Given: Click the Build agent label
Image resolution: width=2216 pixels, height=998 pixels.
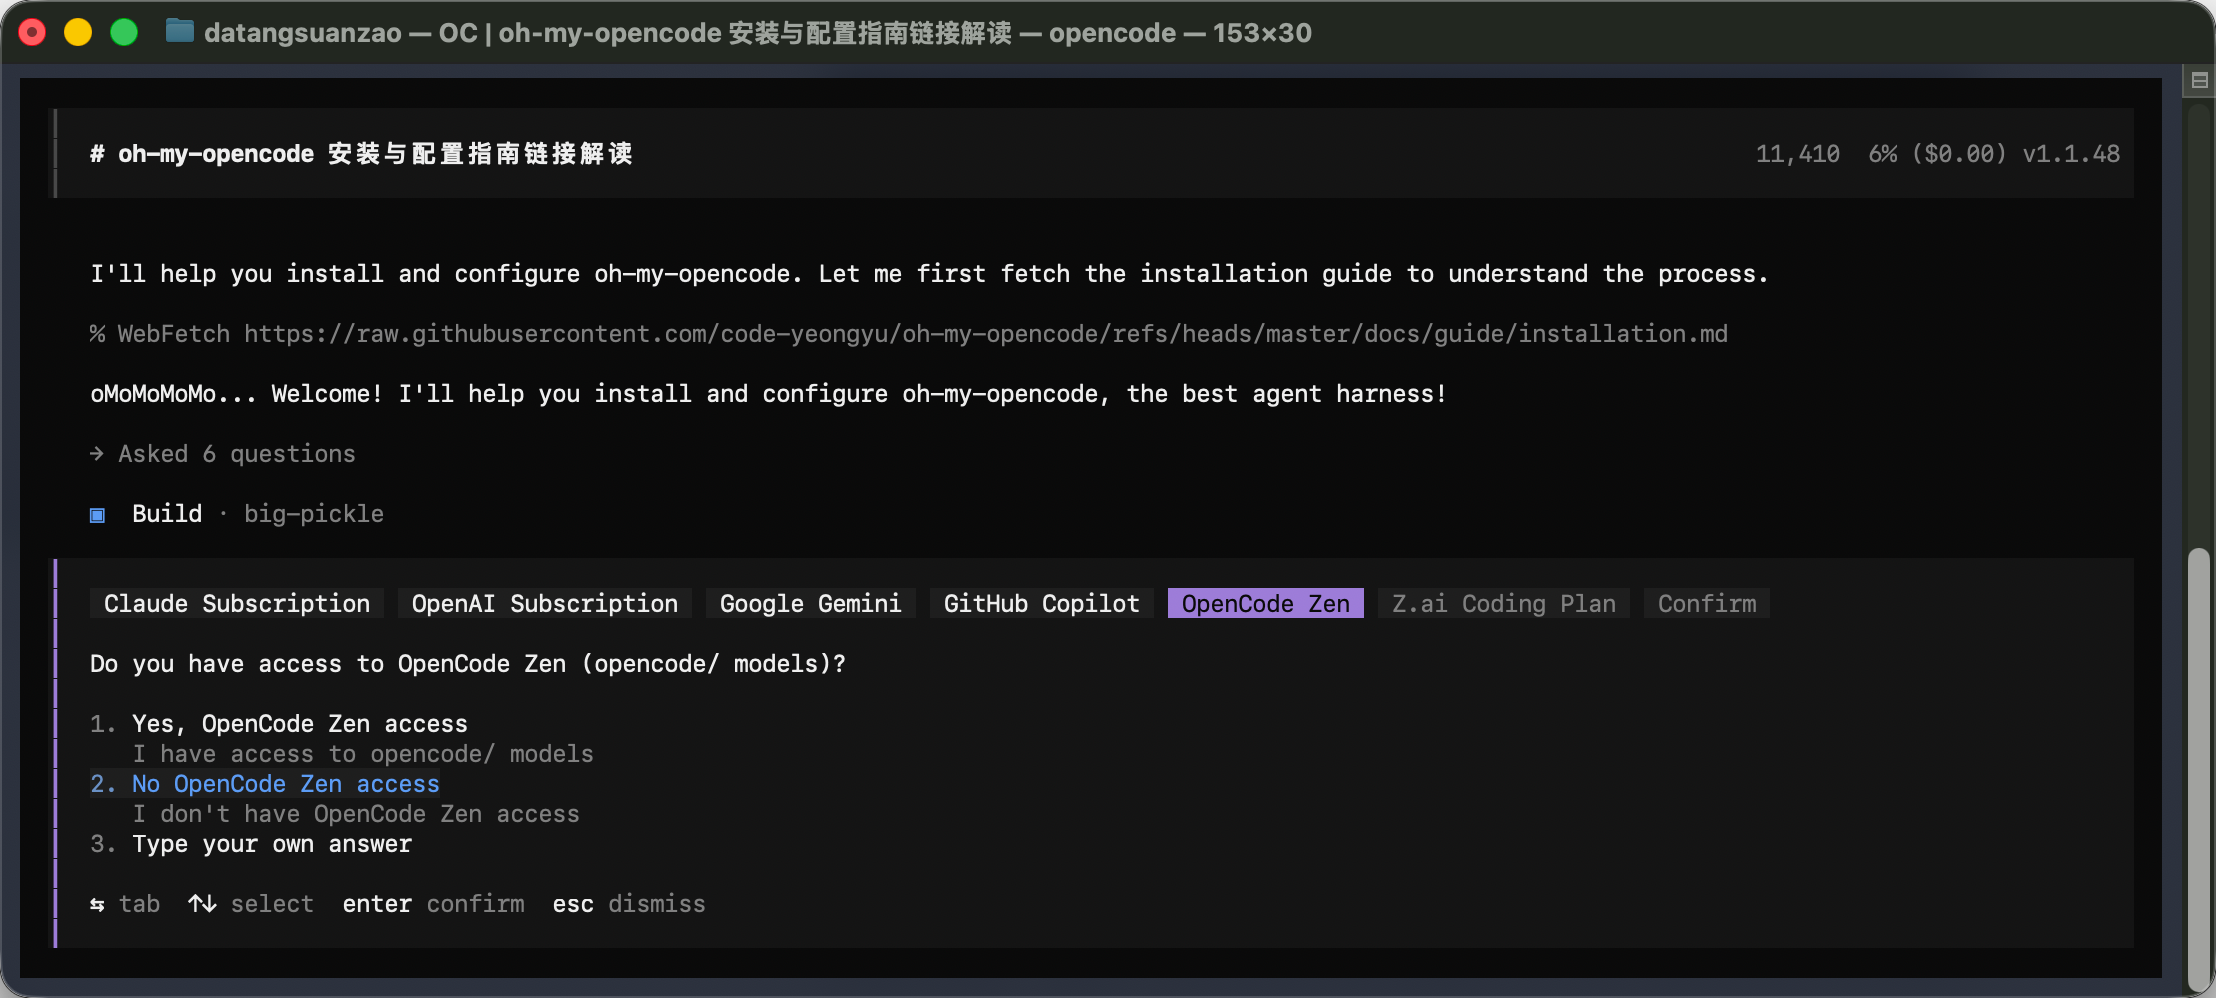Looking at the screenshot, I should pos(167,513).
